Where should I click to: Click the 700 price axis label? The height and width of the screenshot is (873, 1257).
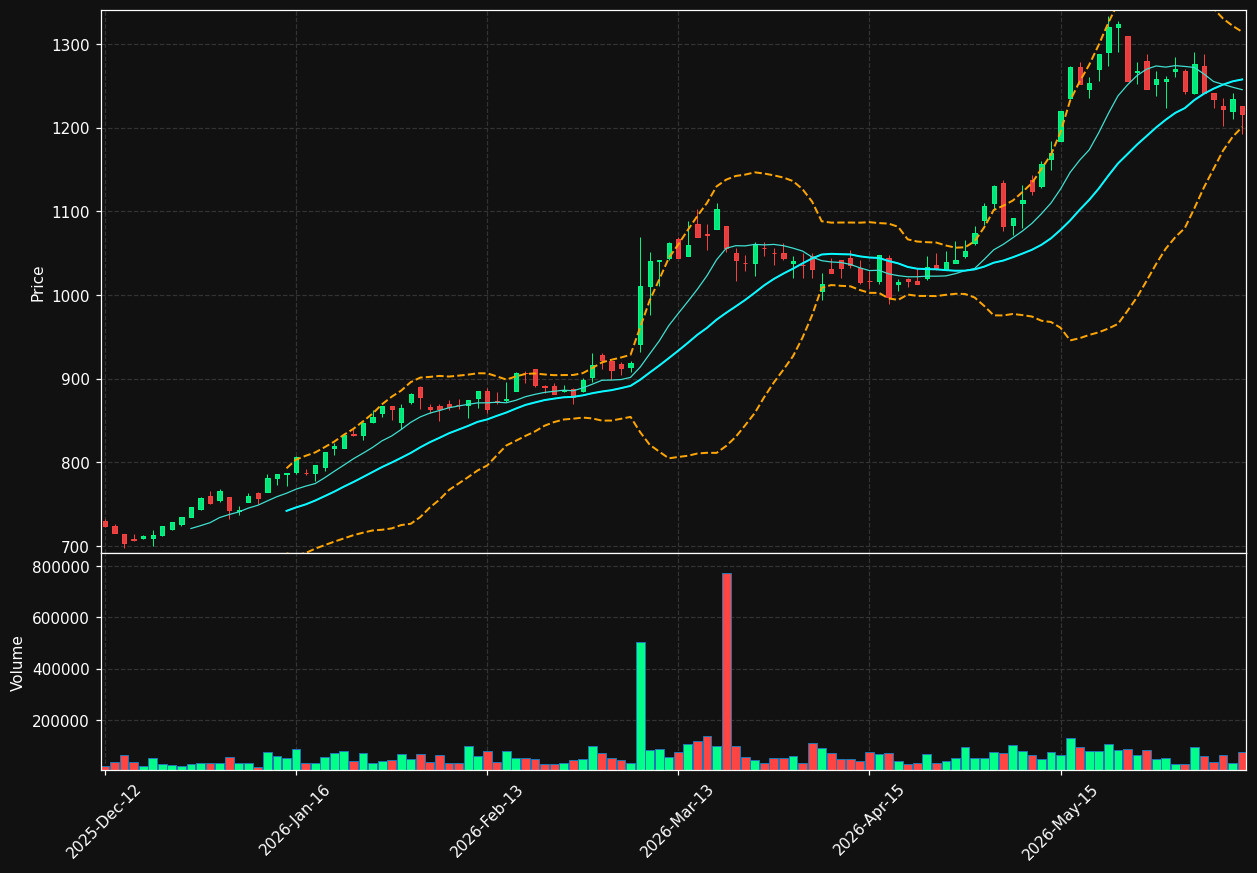[x=76, y=547]
